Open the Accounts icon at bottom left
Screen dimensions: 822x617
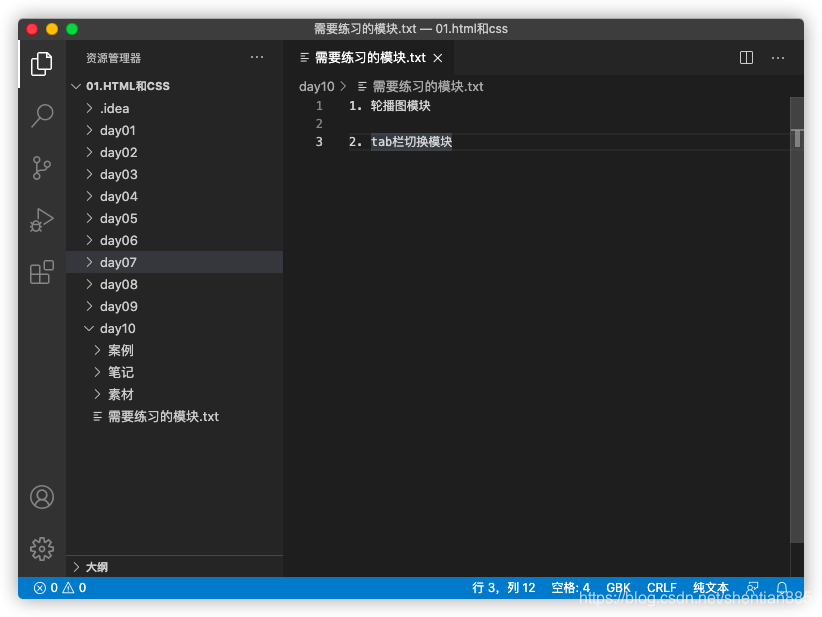tap(41, 497)
